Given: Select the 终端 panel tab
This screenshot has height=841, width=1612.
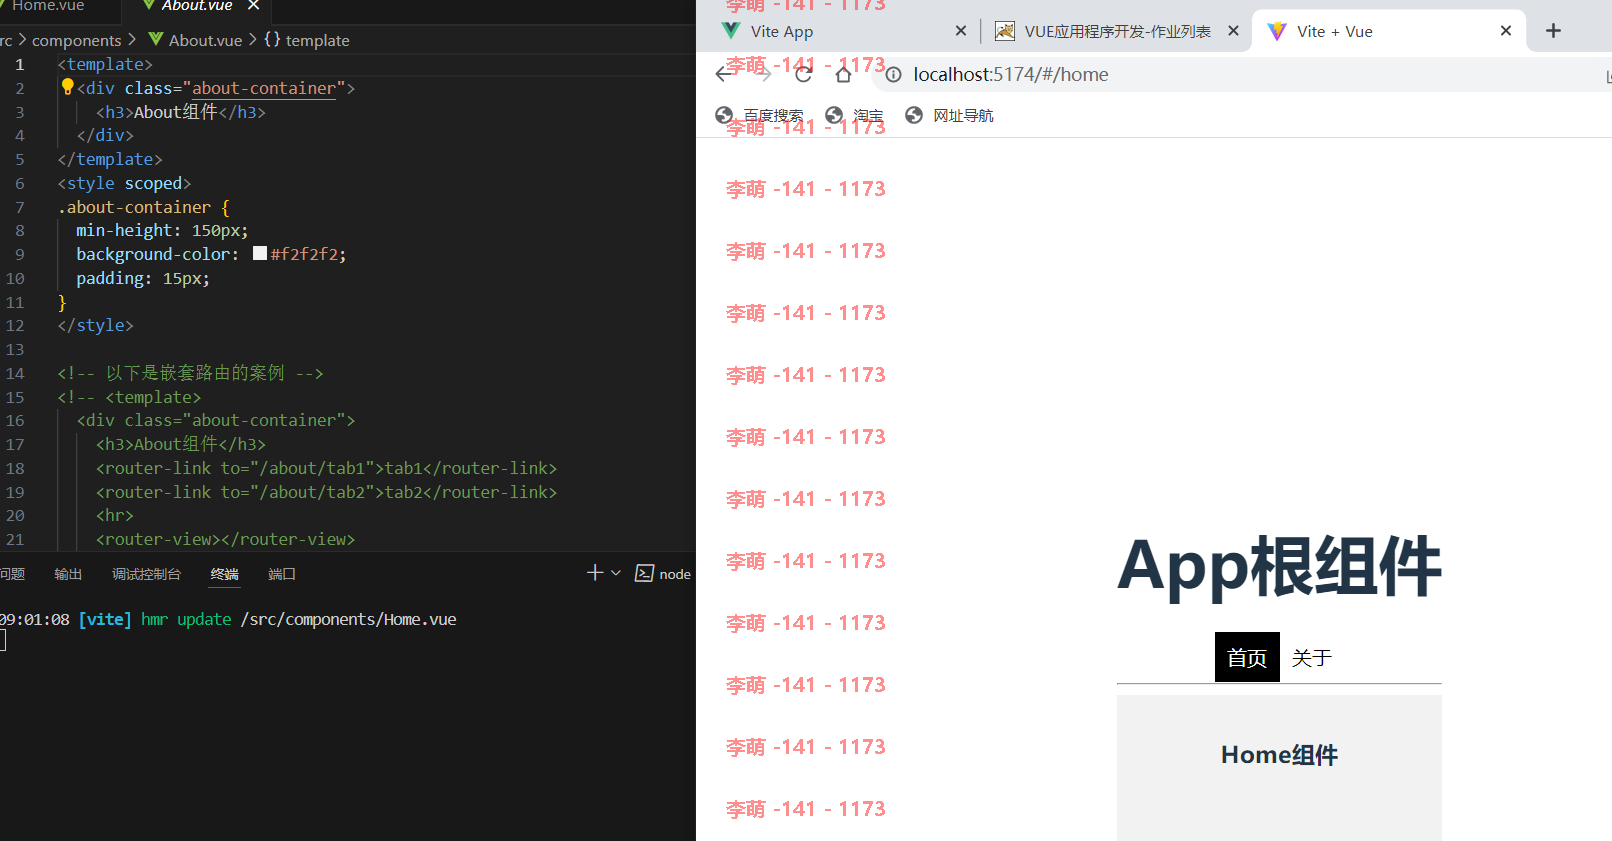Looking at the screenshot, I should click(225, 574).
